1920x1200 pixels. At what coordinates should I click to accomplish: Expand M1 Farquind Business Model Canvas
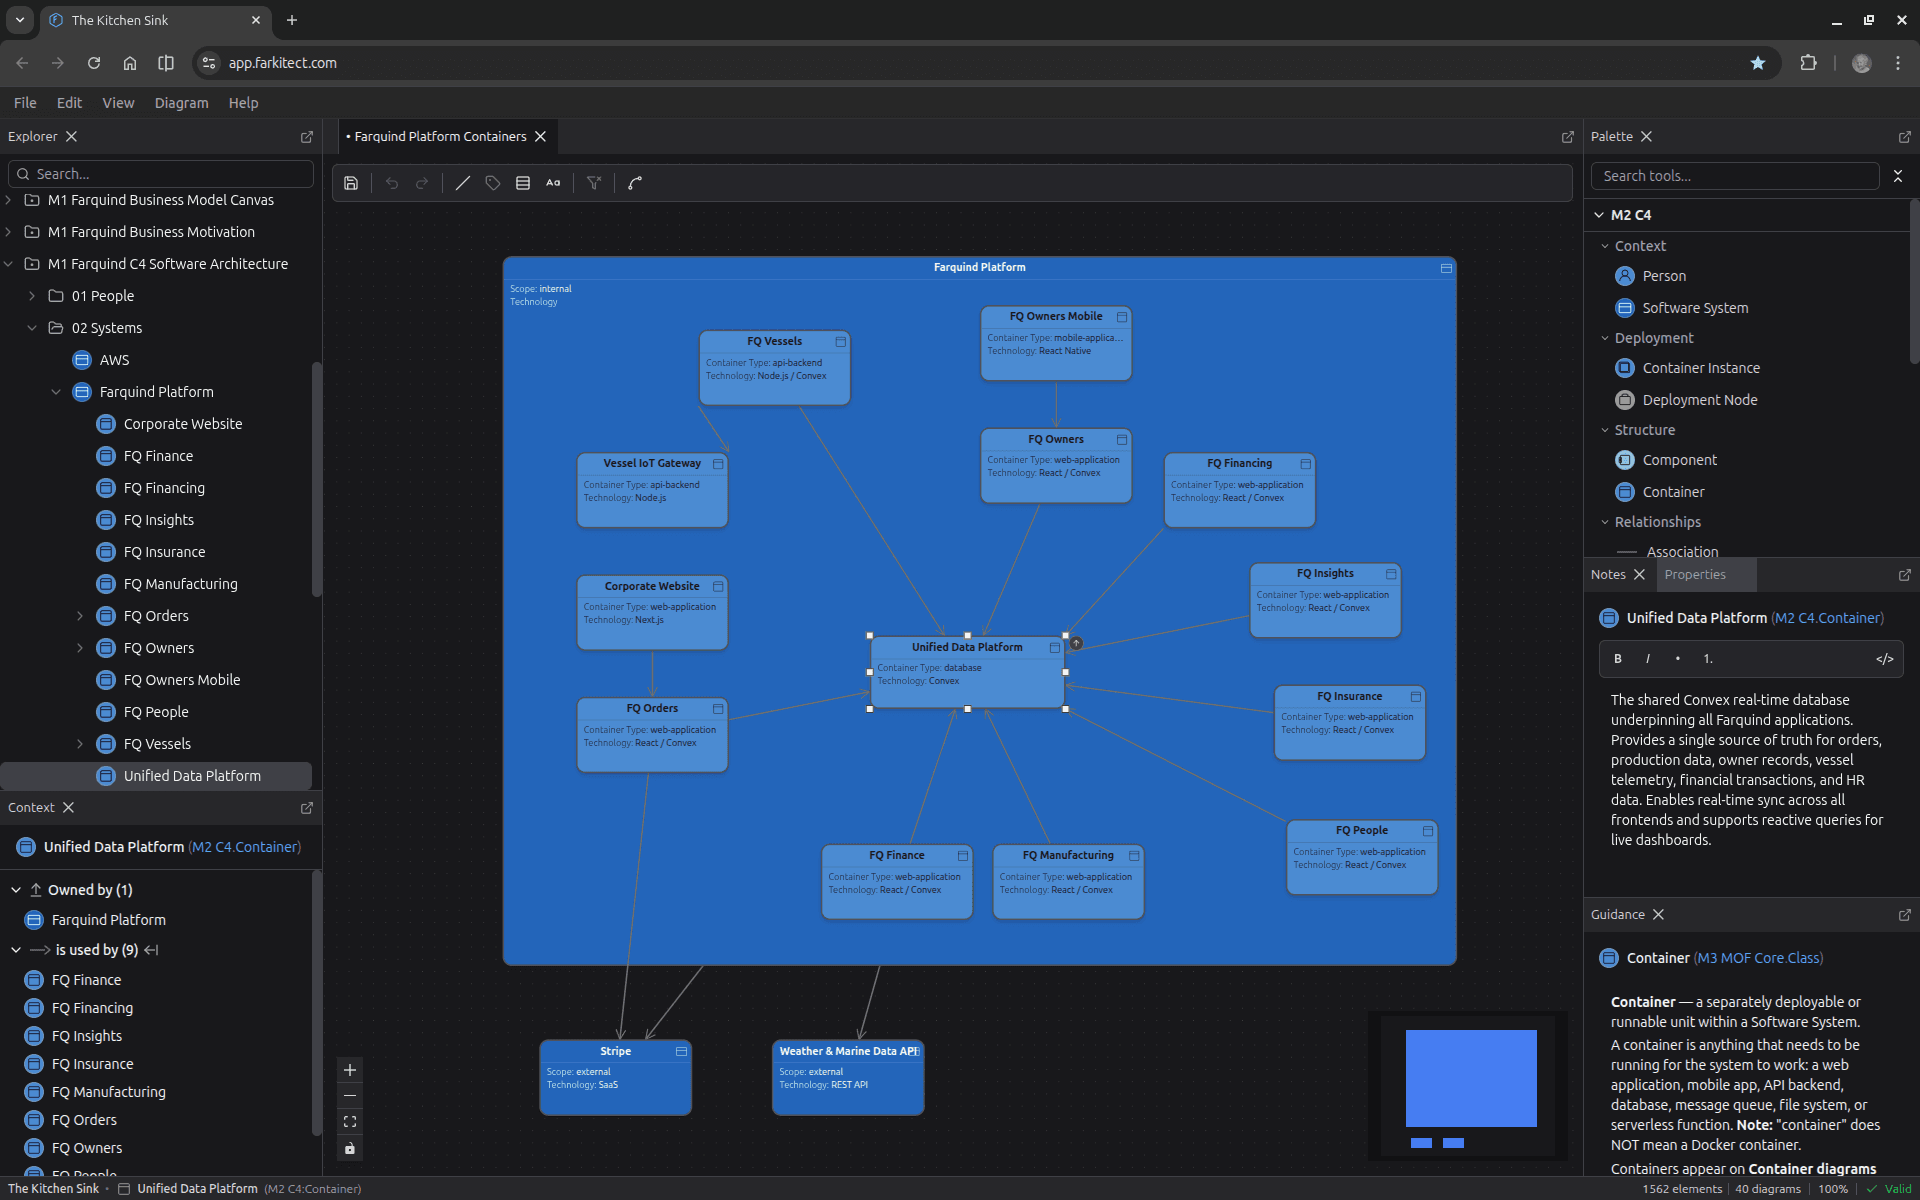(9, 201)
